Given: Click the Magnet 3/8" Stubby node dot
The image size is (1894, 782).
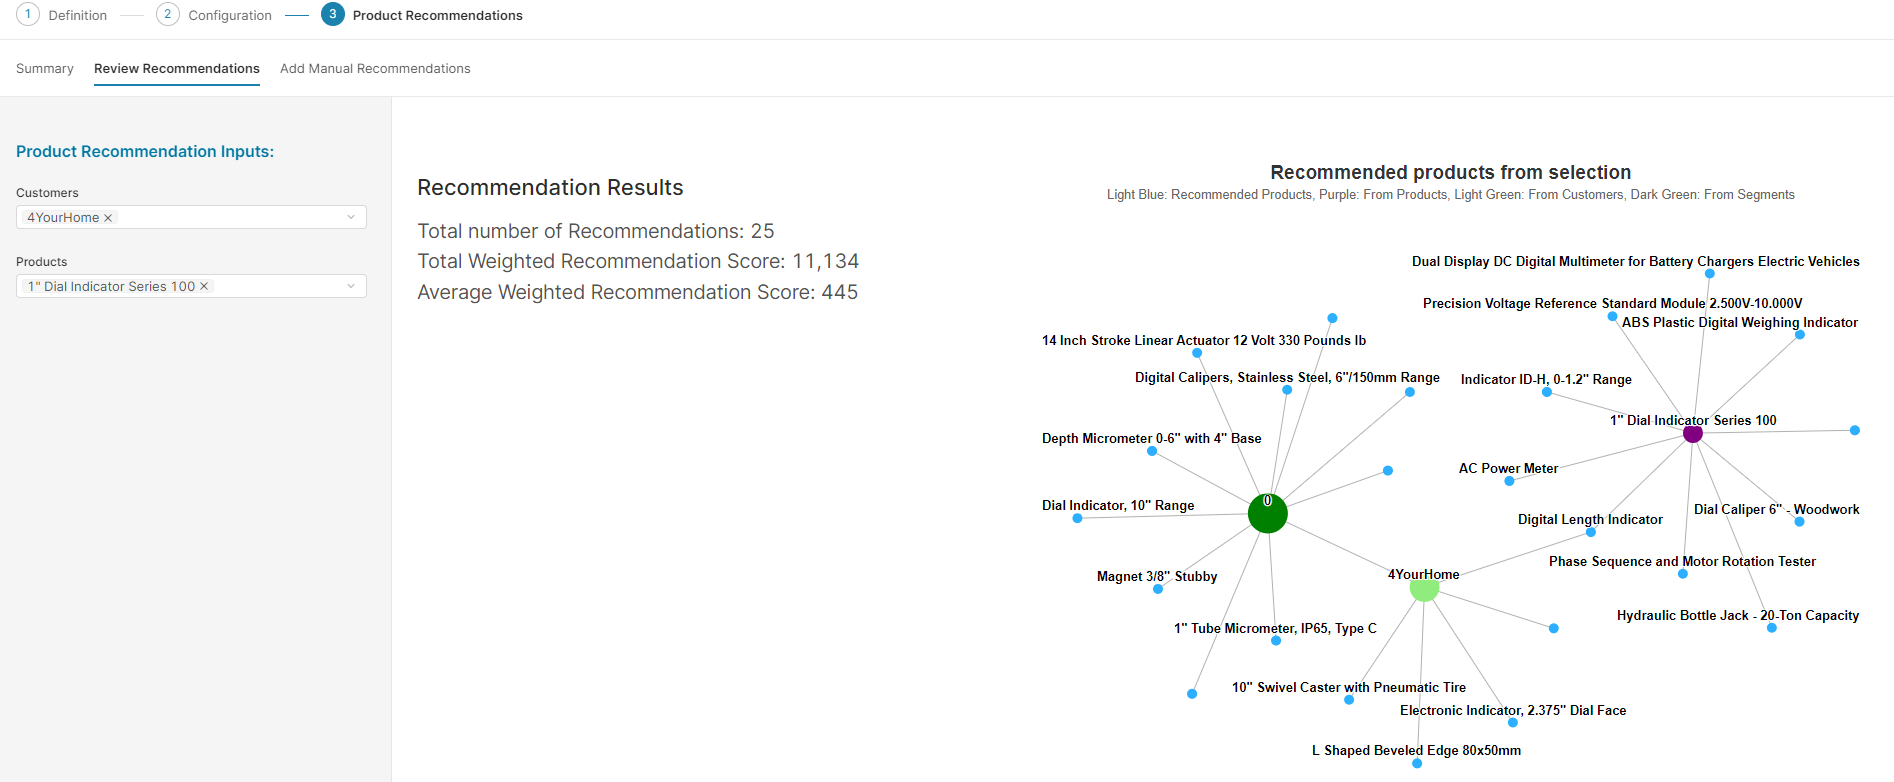Looking at the screenshot, I should (1158, 589).
